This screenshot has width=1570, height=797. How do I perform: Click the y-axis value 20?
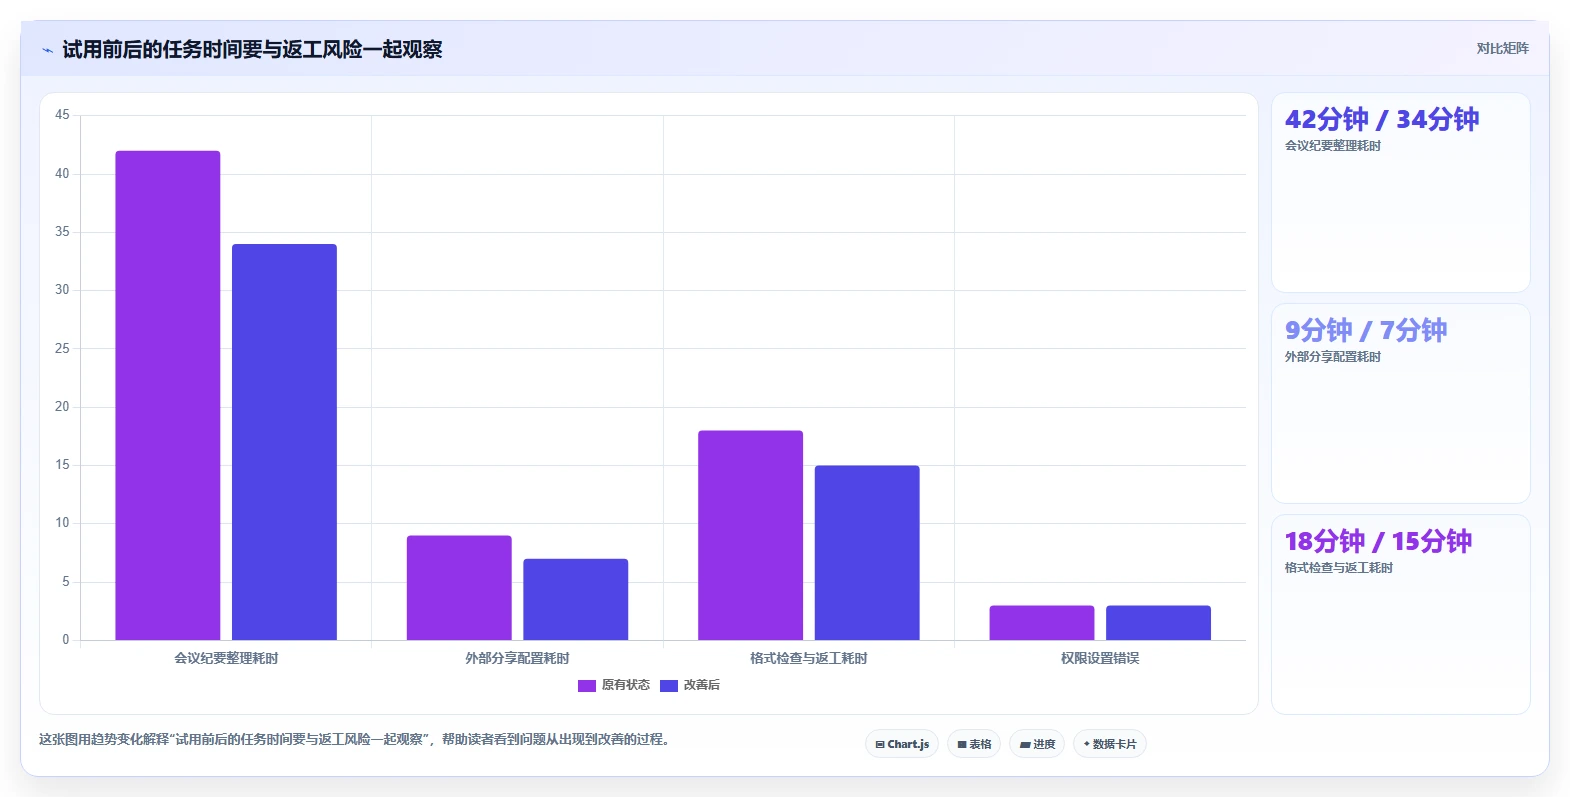(62, 407)
